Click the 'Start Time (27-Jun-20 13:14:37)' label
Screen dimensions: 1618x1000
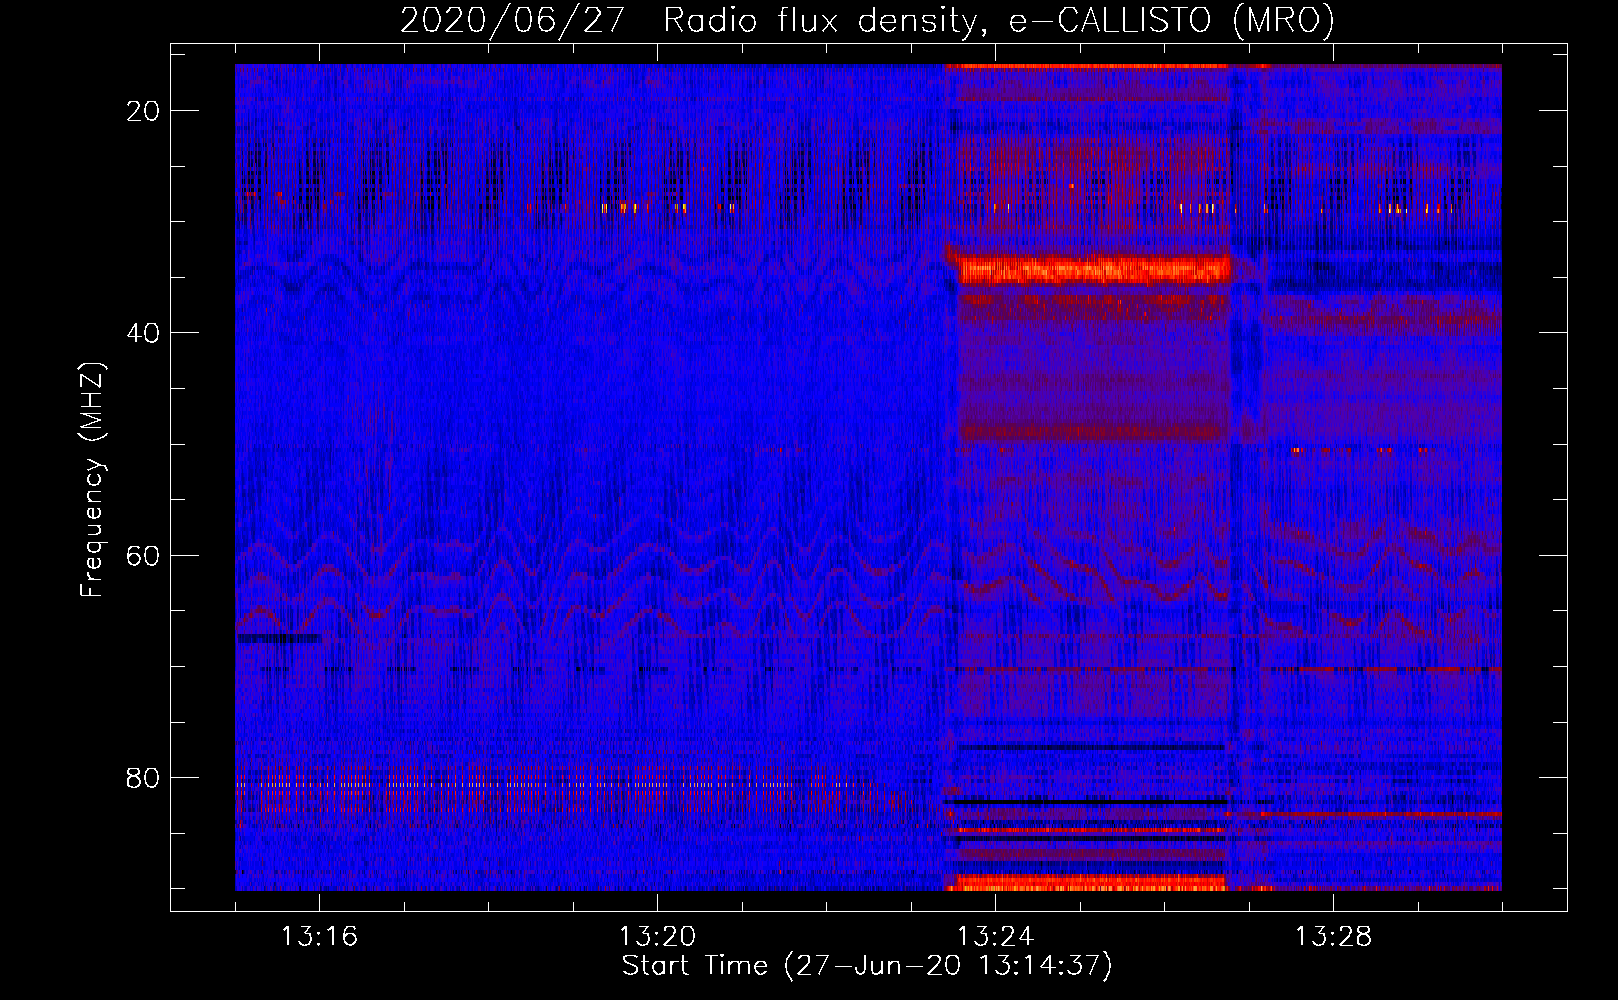coord(867,966)
